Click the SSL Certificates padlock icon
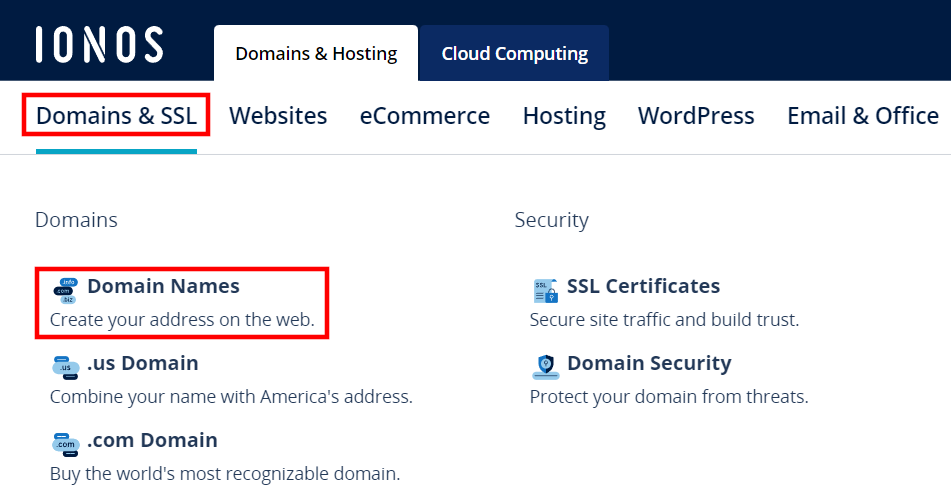 point(546,290)
